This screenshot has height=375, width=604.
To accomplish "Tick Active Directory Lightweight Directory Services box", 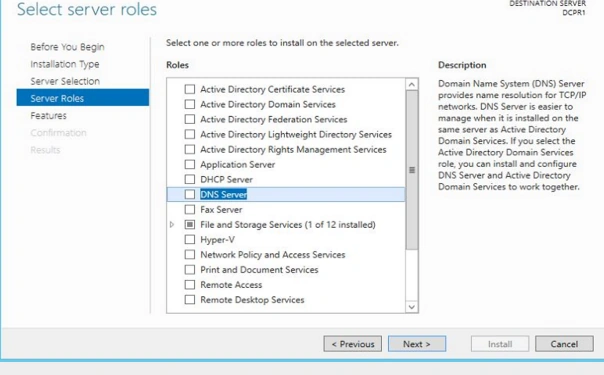I will click(190, 134).
